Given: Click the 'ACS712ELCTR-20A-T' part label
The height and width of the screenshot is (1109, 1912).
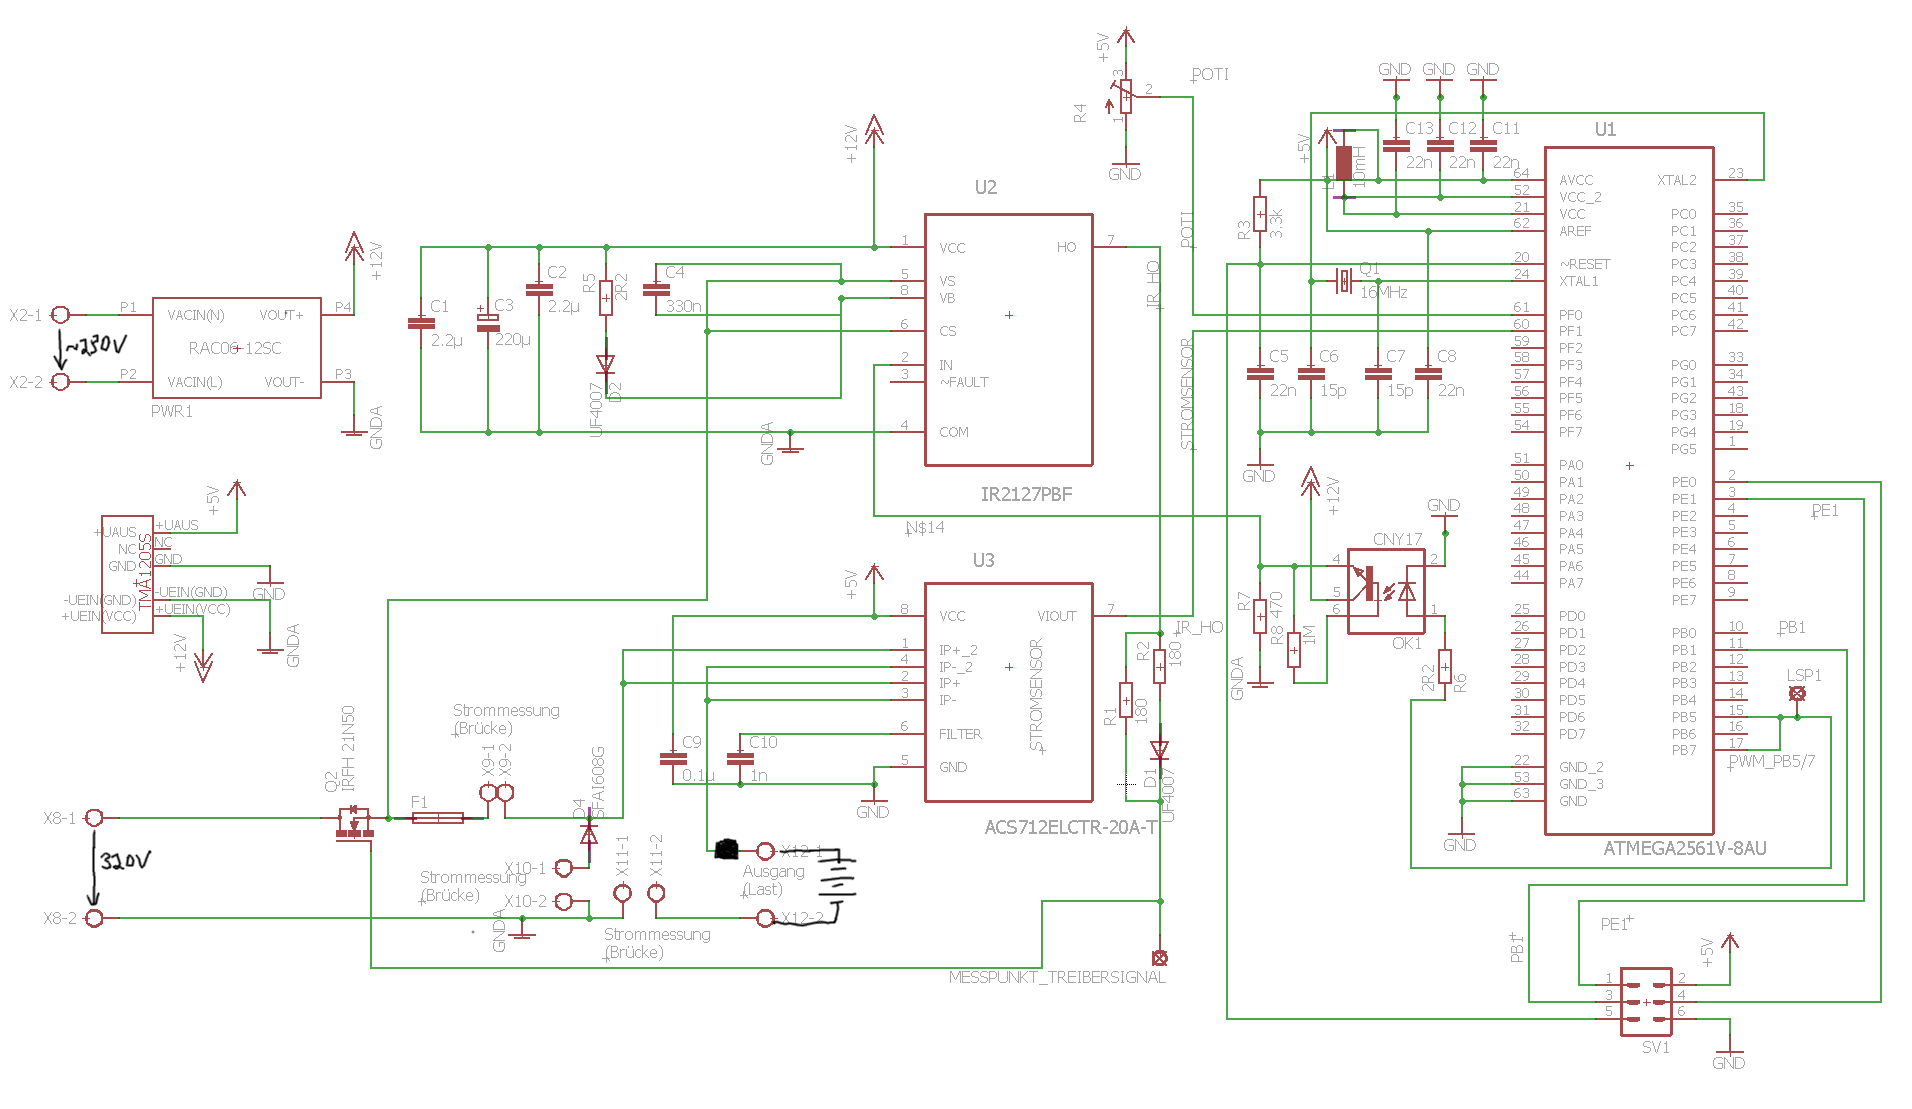Looking at the screenshot, I should coord(1071,827).
